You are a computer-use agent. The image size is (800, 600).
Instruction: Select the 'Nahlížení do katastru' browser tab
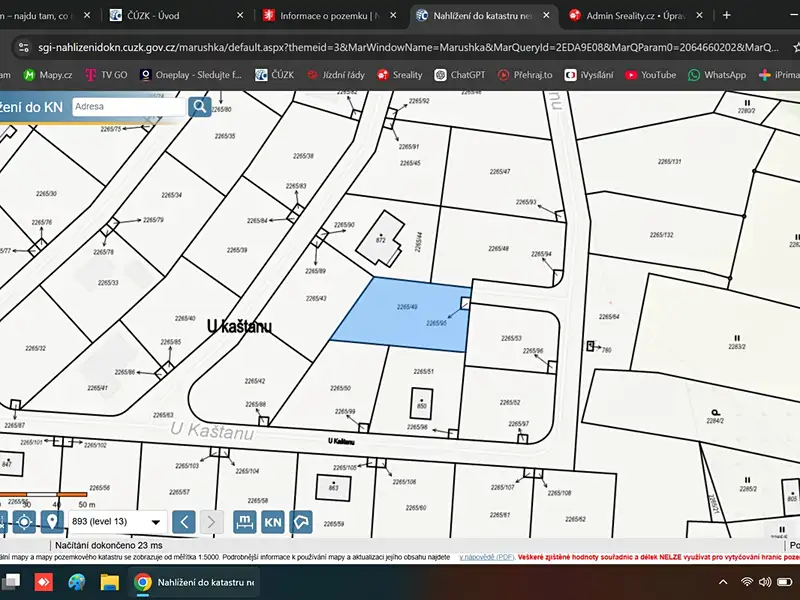coord(483,15)
